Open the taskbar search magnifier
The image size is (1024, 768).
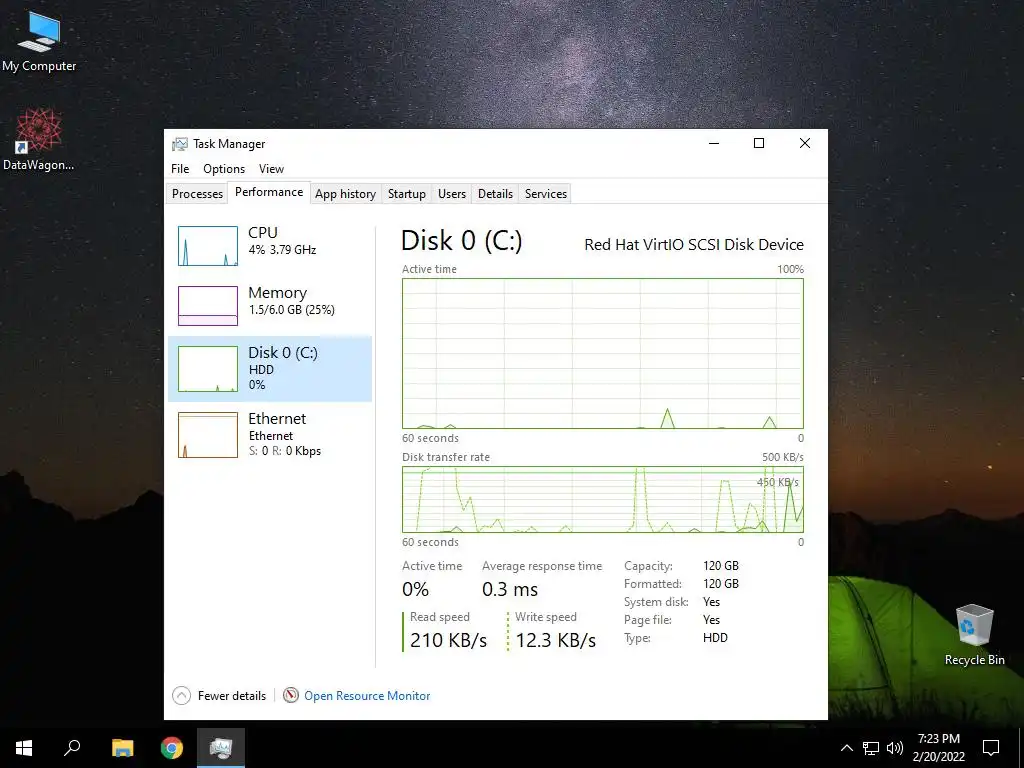[x=72, y=748]
